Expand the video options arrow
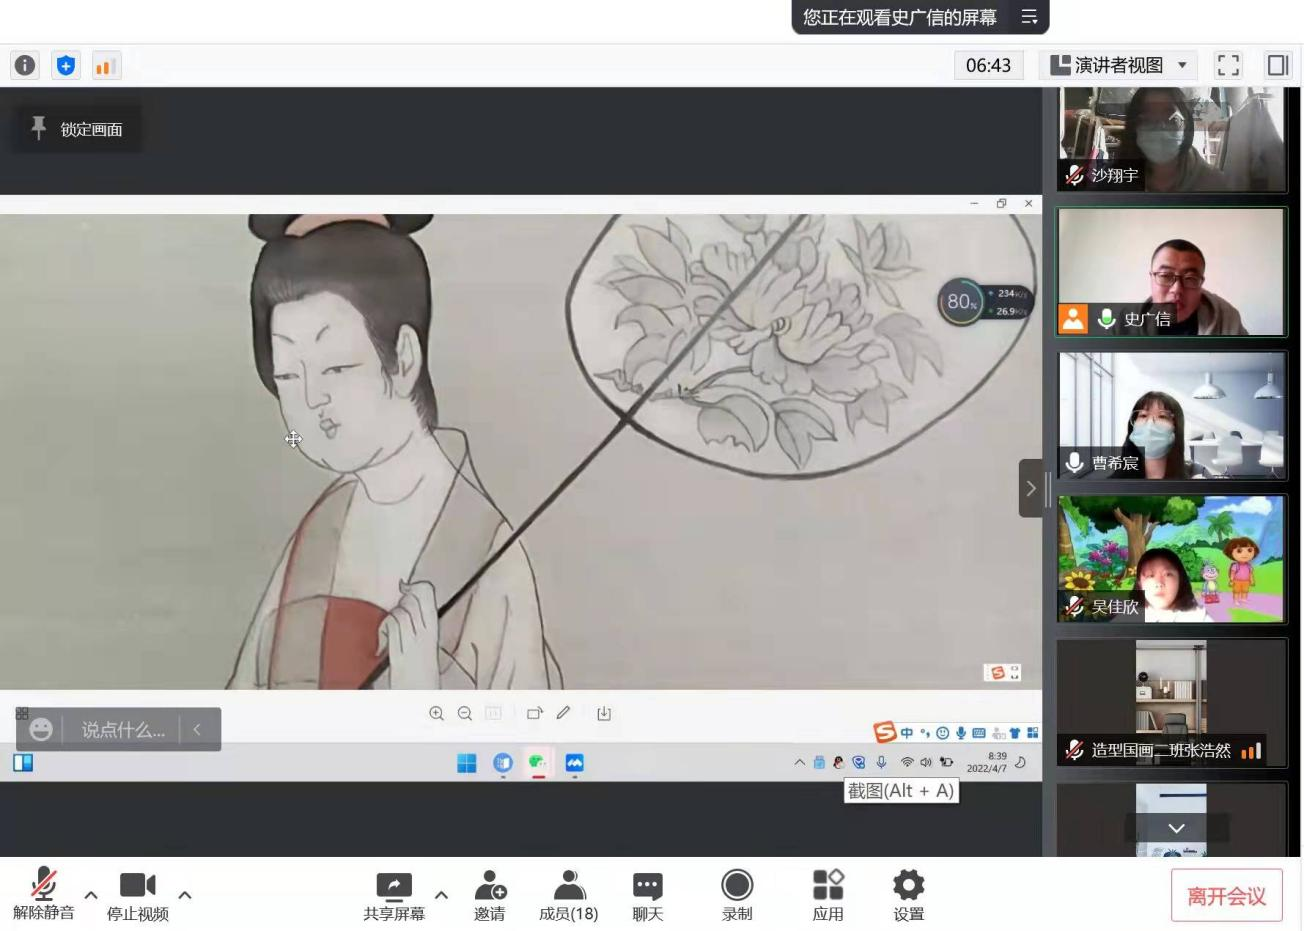 (x=185, y=894)
